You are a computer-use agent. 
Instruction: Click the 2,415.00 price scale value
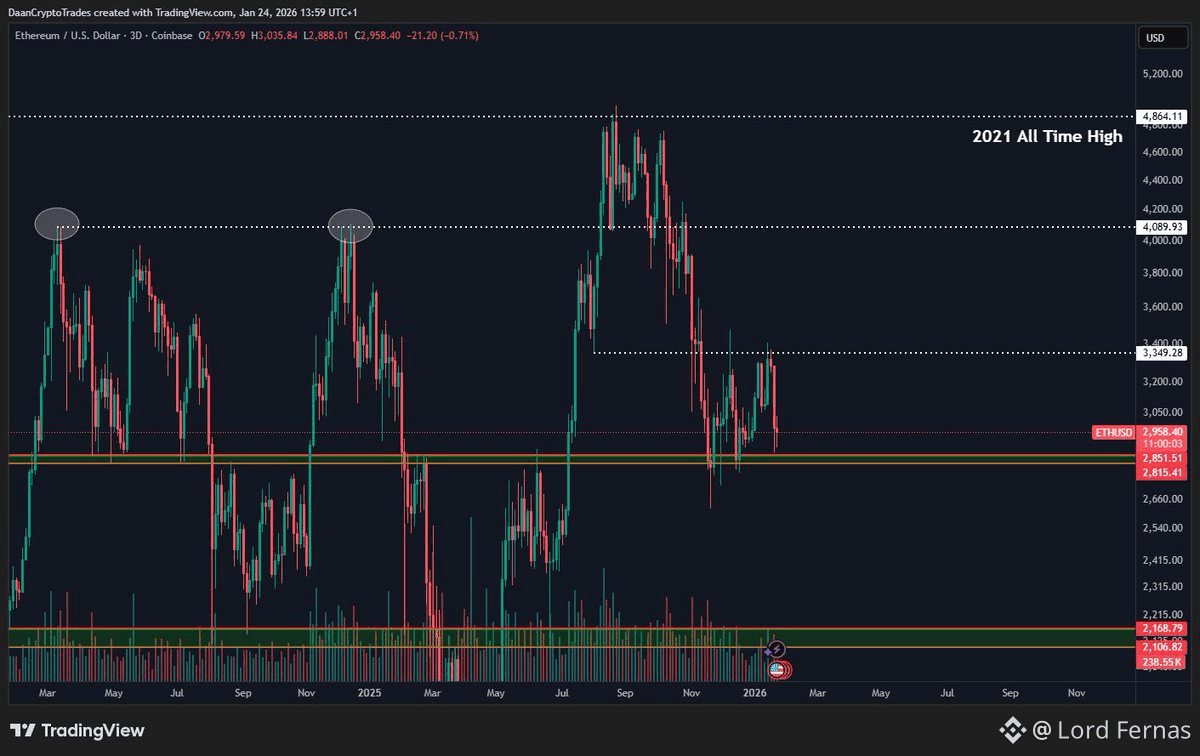(1162, 560)
